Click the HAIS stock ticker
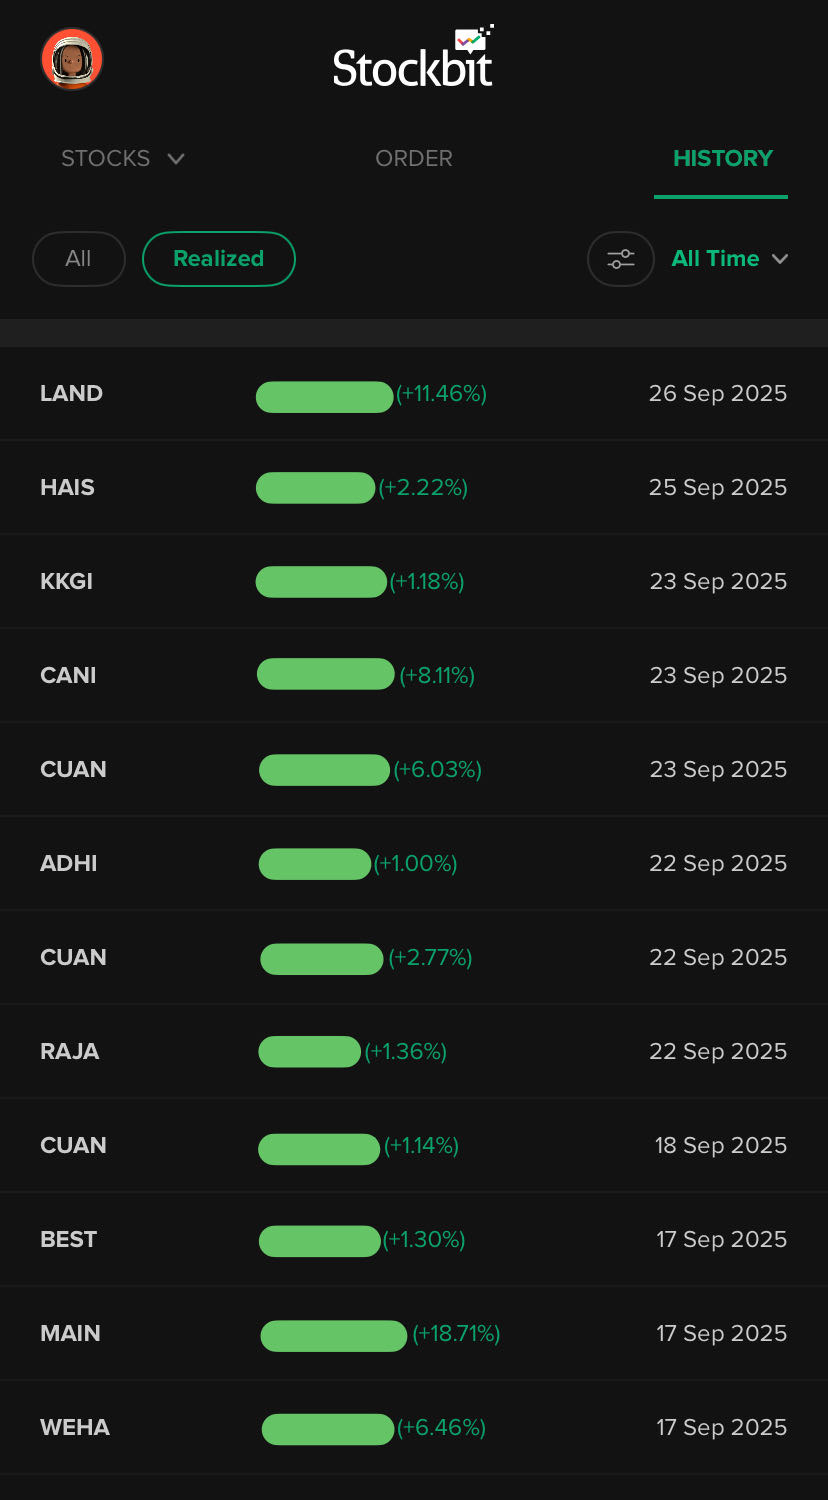Screen dimensions: 828x1500 point(67,488)
